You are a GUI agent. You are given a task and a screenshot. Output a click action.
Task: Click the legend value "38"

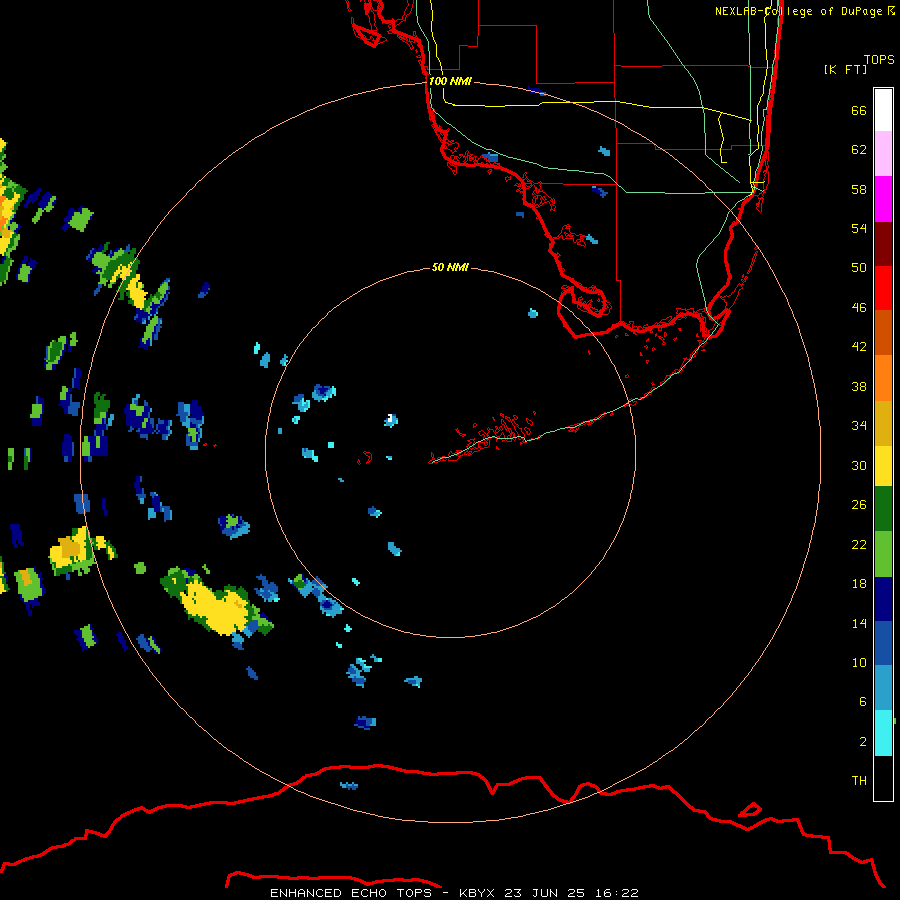(859, 386)
